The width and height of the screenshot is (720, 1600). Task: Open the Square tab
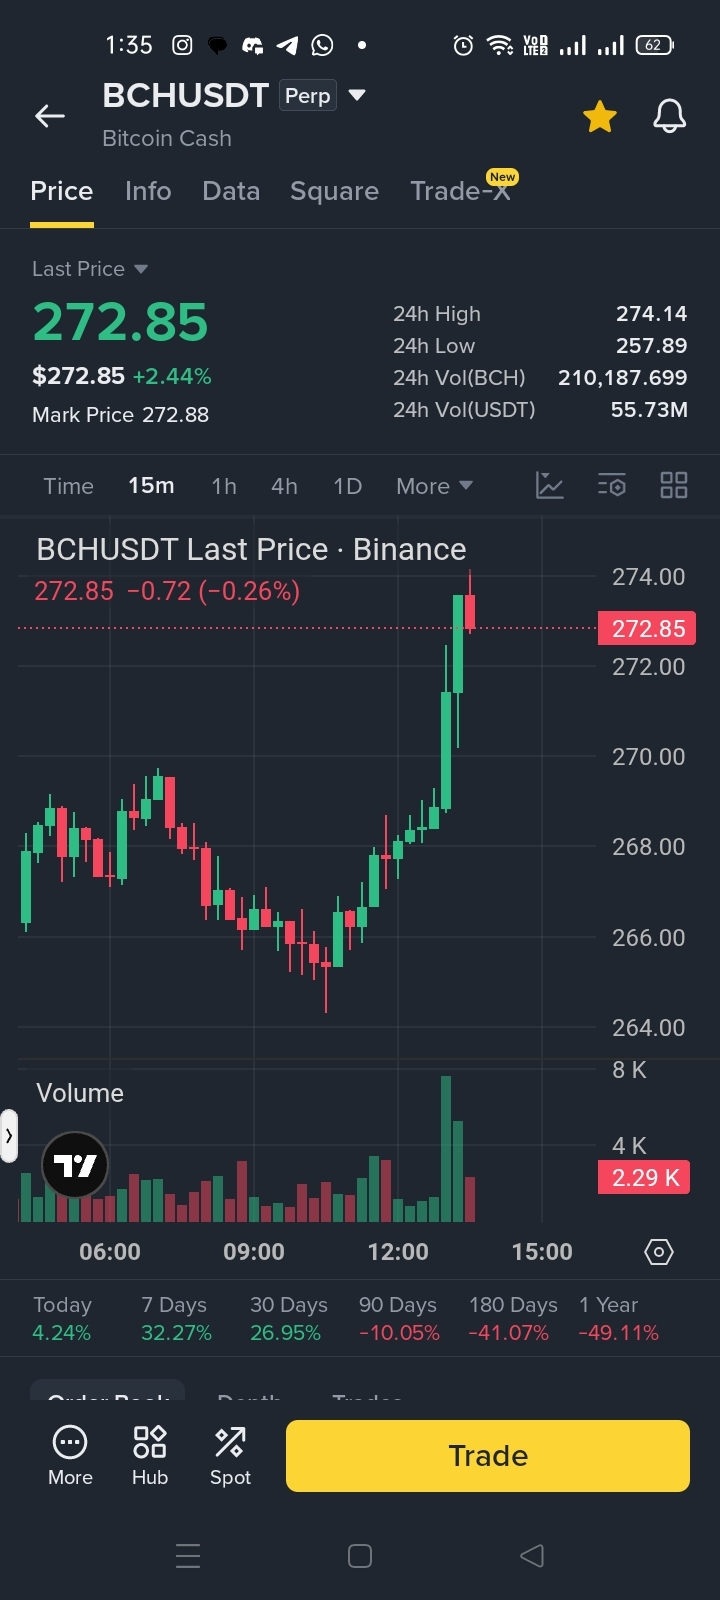(x=334, y=191)
